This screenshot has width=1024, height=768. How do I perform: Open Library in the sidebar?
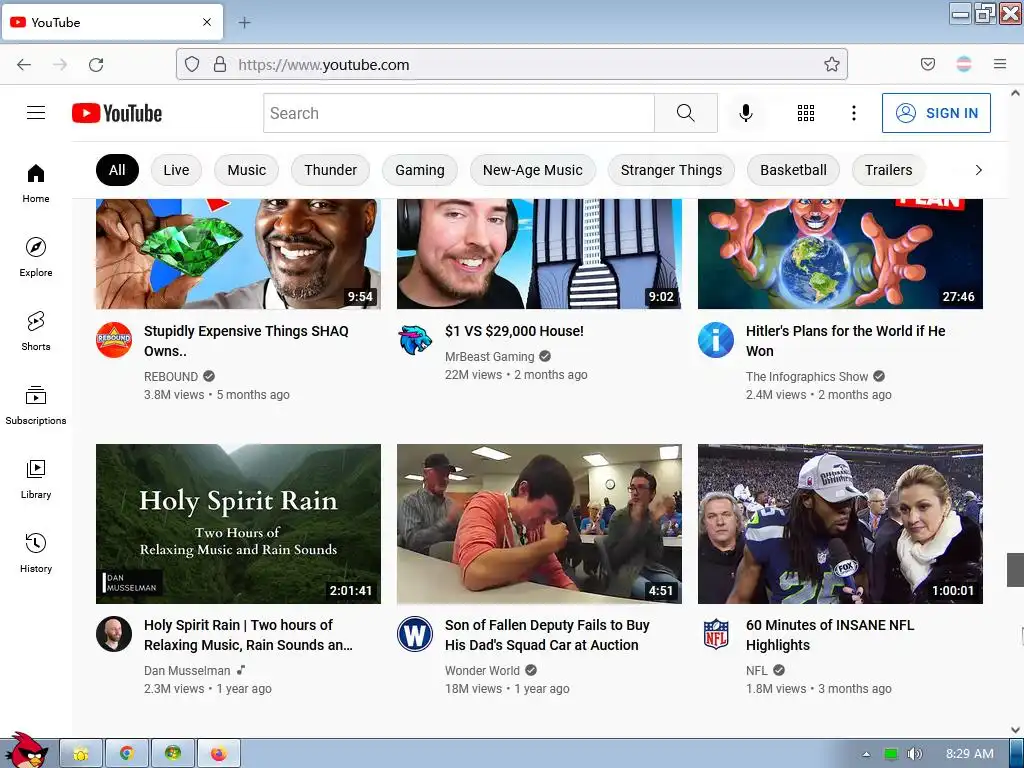[x=36, y=479]
